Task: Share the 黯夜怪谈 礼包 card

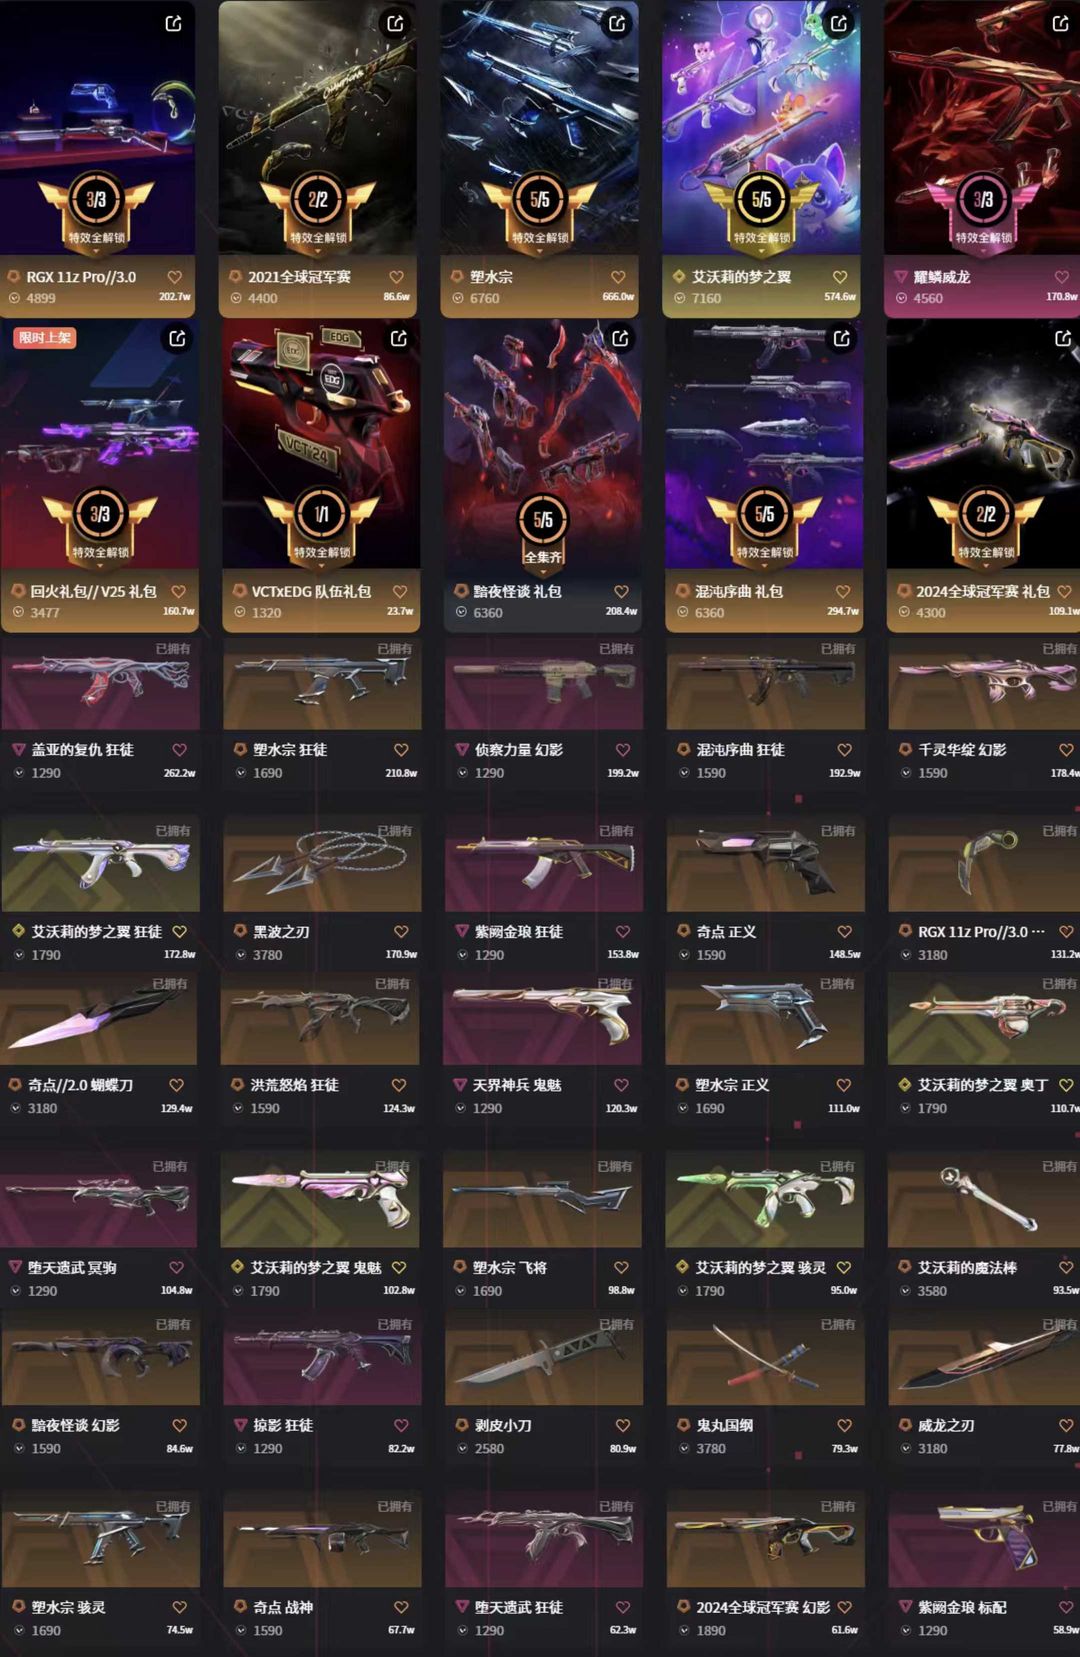Action: point(620,338)
